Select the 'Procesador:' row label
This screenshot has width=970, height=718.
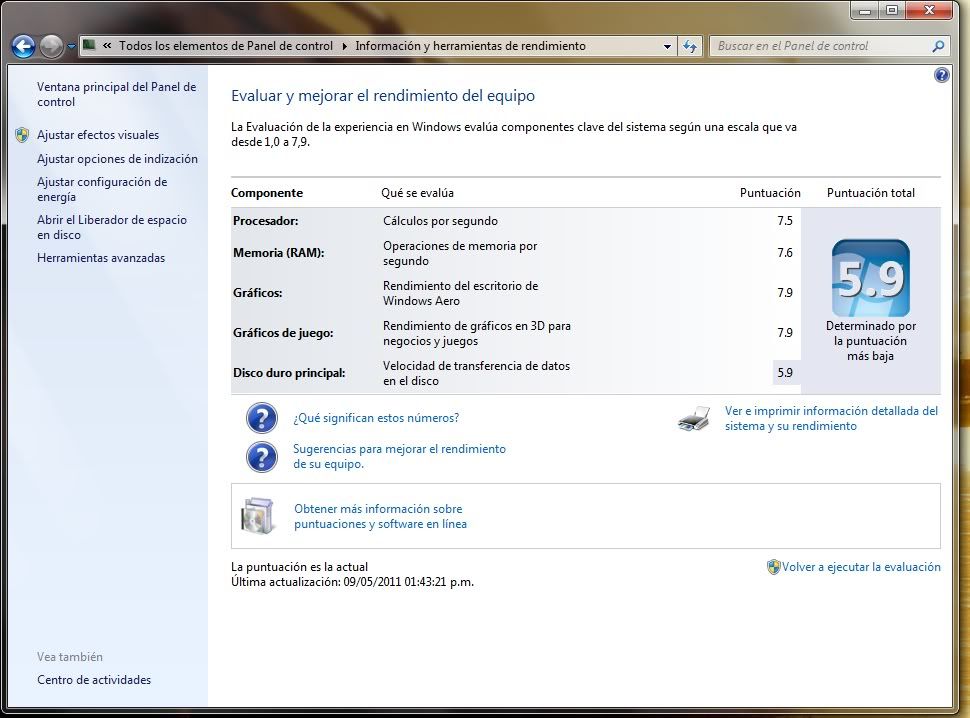coord(265,221)
